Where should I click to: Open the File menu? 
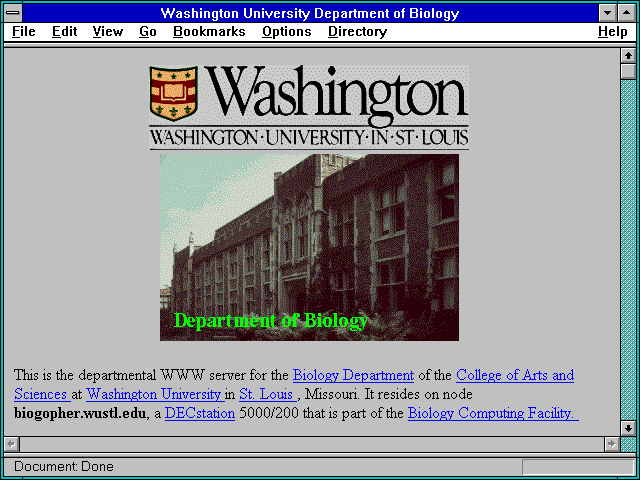point(24,31)
